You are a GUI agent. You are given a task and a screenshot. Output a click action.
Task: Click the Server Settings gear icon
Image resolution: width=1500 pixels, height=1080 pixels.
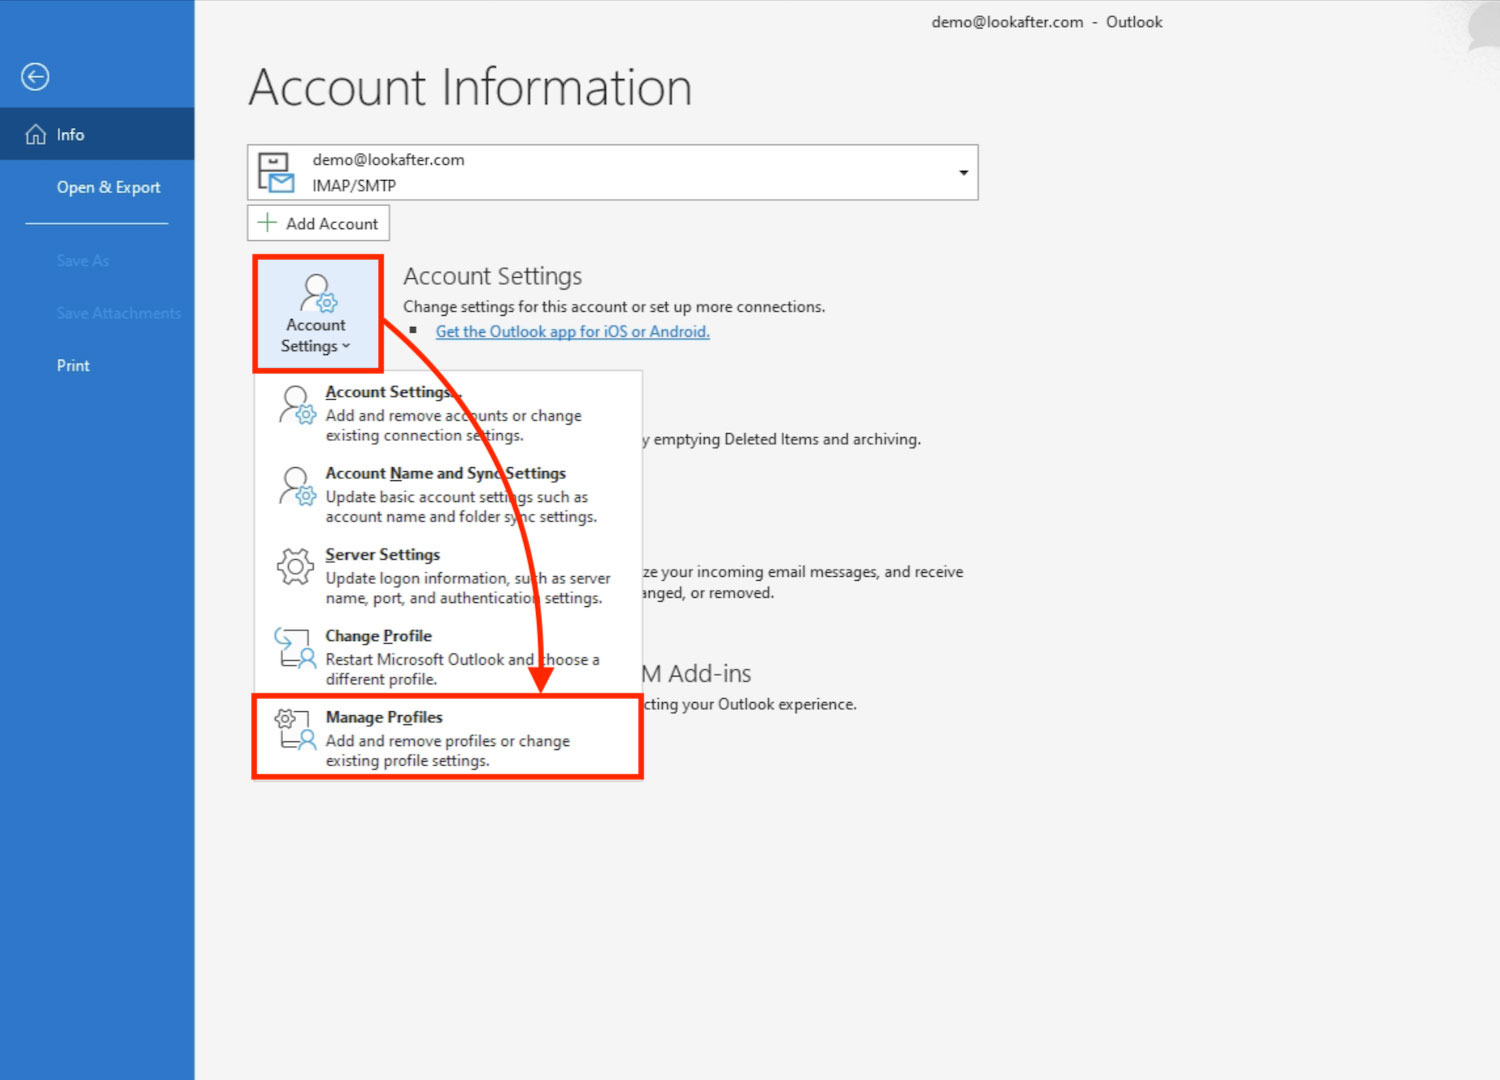[x=295, y=567]
